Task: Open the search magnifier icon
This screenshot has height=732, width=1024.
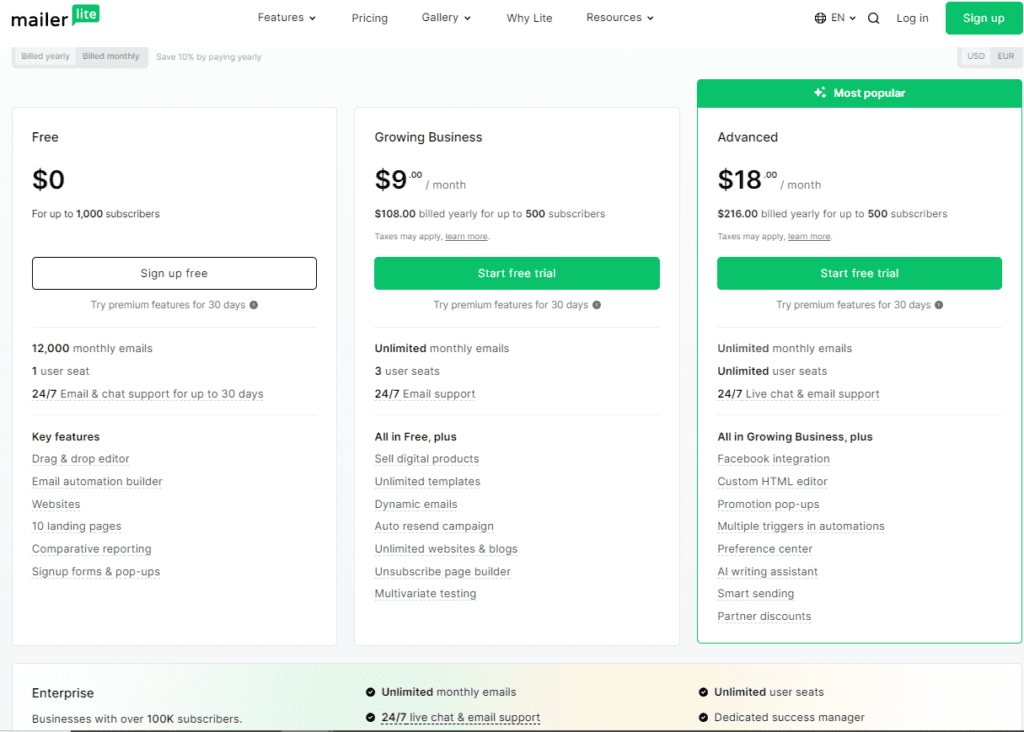Action: pyautogui.click(x=874, y=18)
